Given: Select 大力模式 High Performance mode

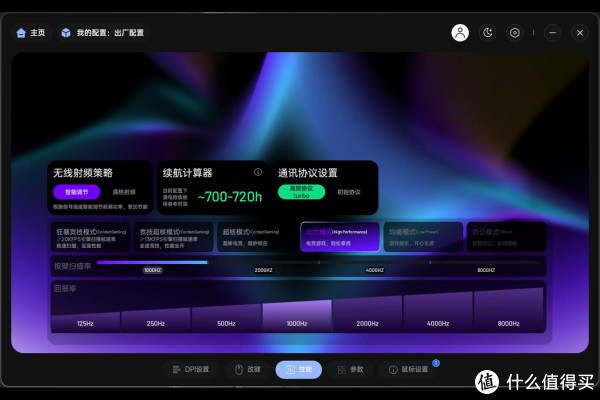Looking at the screenshot, I should coord(339,236).
